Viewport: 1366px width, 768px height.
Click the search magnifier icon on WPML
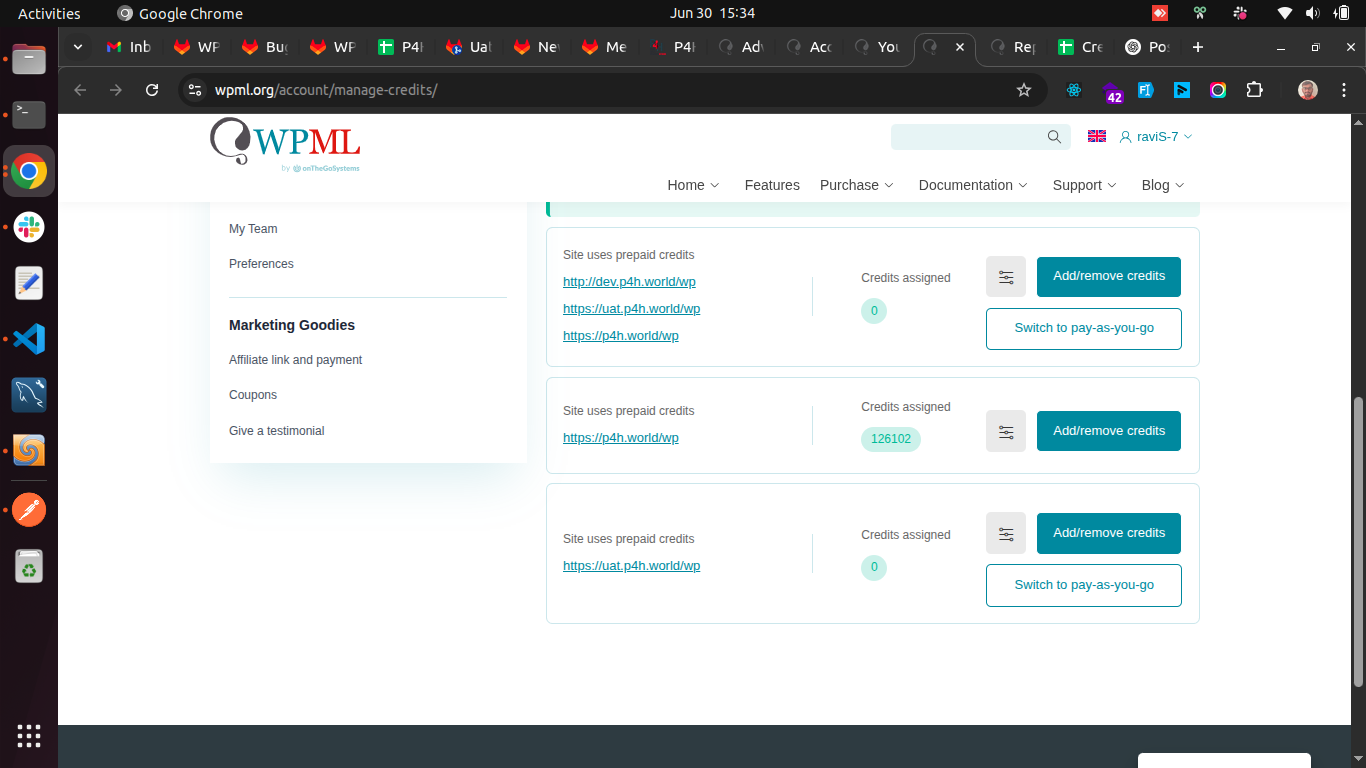1054,137
